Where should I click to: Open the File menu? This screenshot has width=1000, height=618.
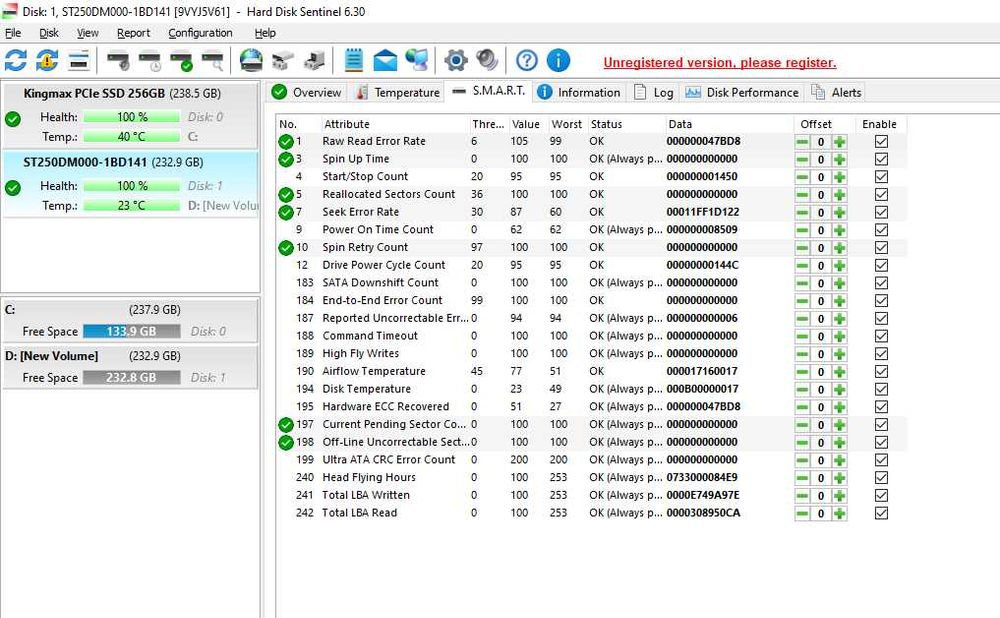[x=13, y=33]
